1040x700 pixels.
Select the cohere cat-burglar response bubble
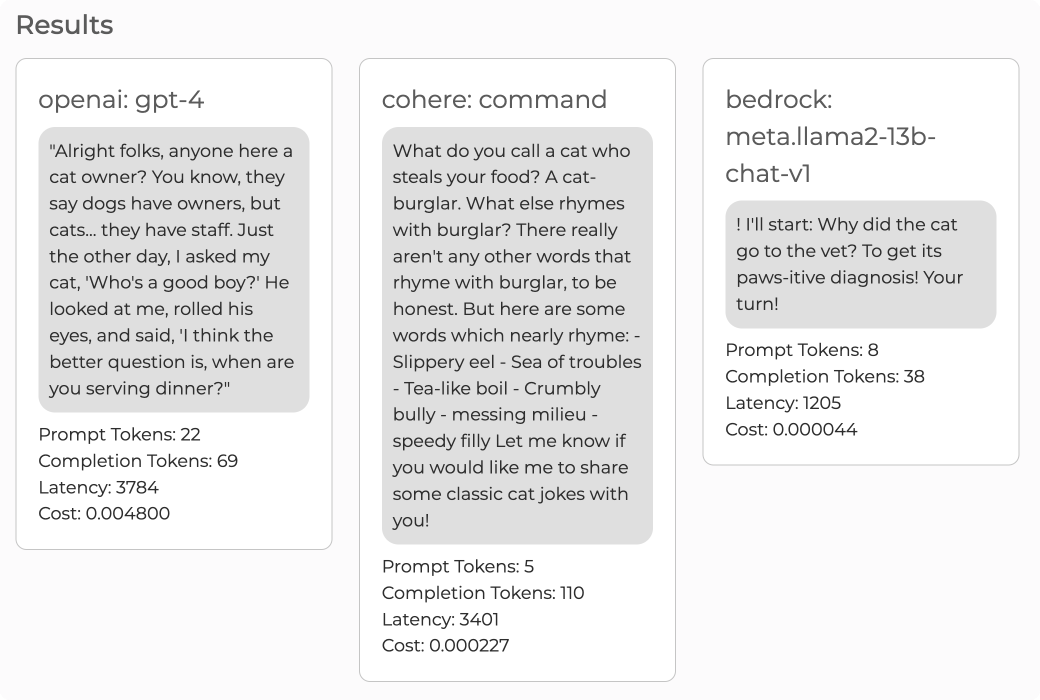point(517,335)
